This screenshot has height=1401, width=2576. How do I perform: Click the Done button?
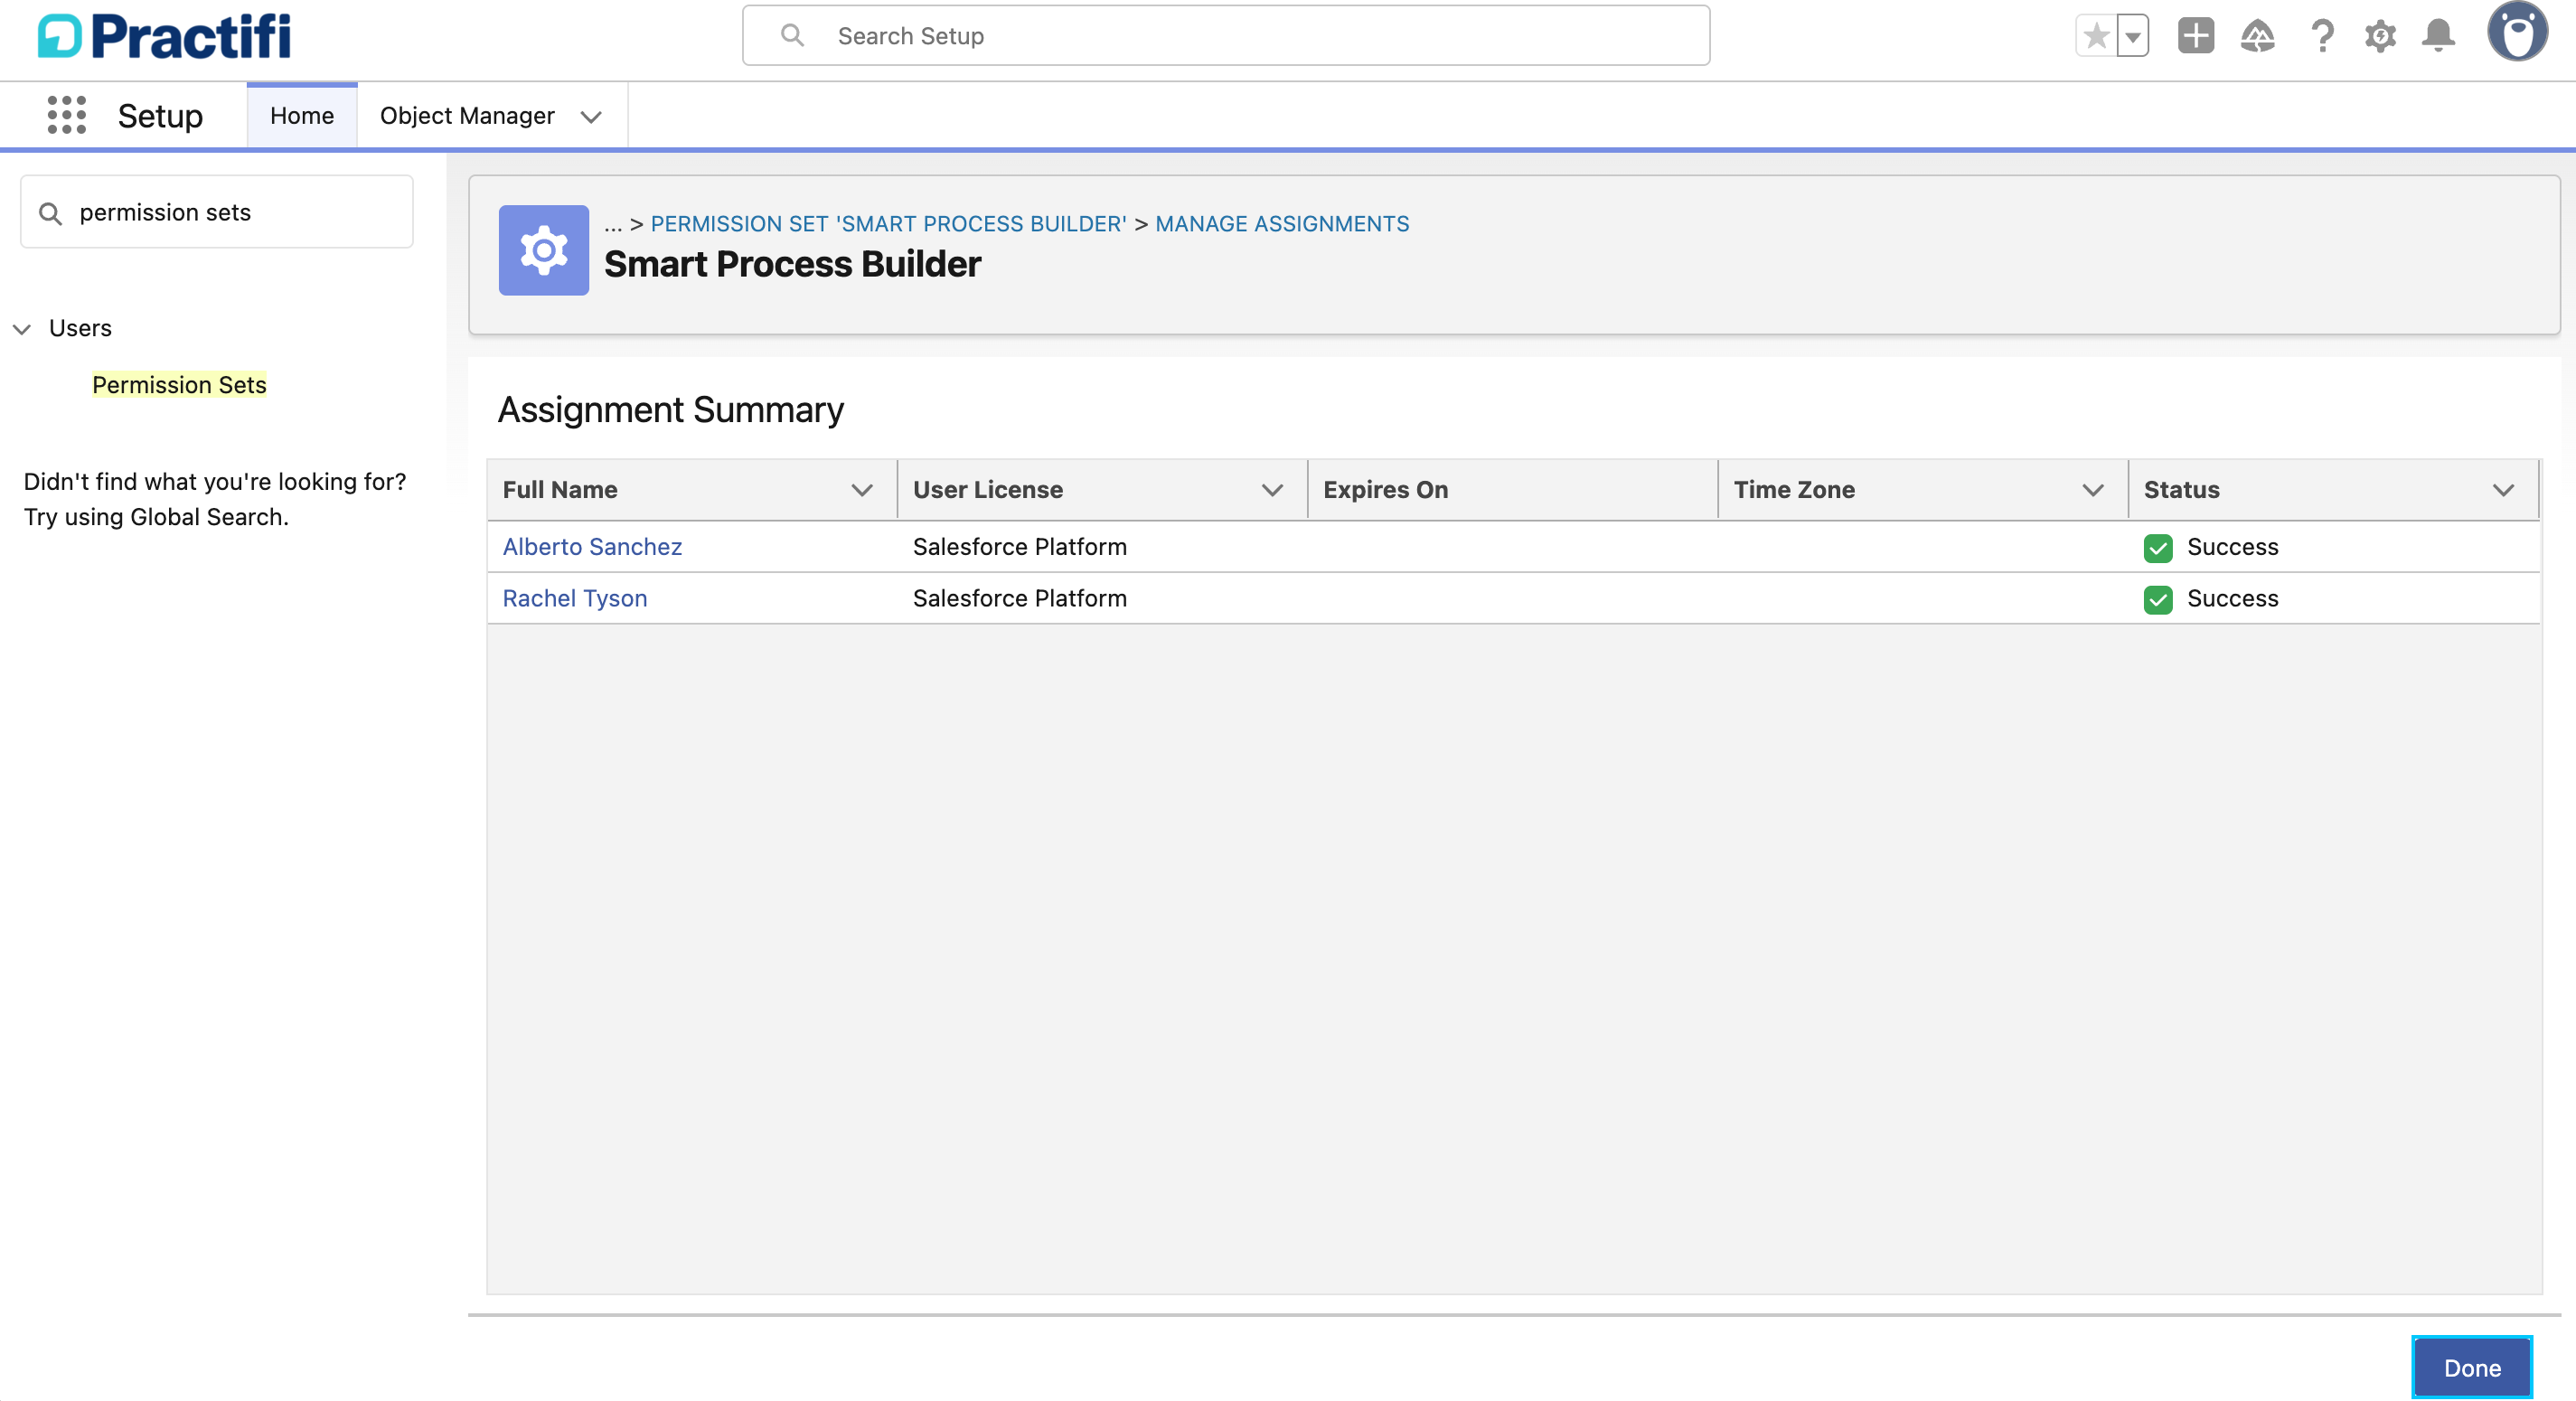tap(2472, 1368)
